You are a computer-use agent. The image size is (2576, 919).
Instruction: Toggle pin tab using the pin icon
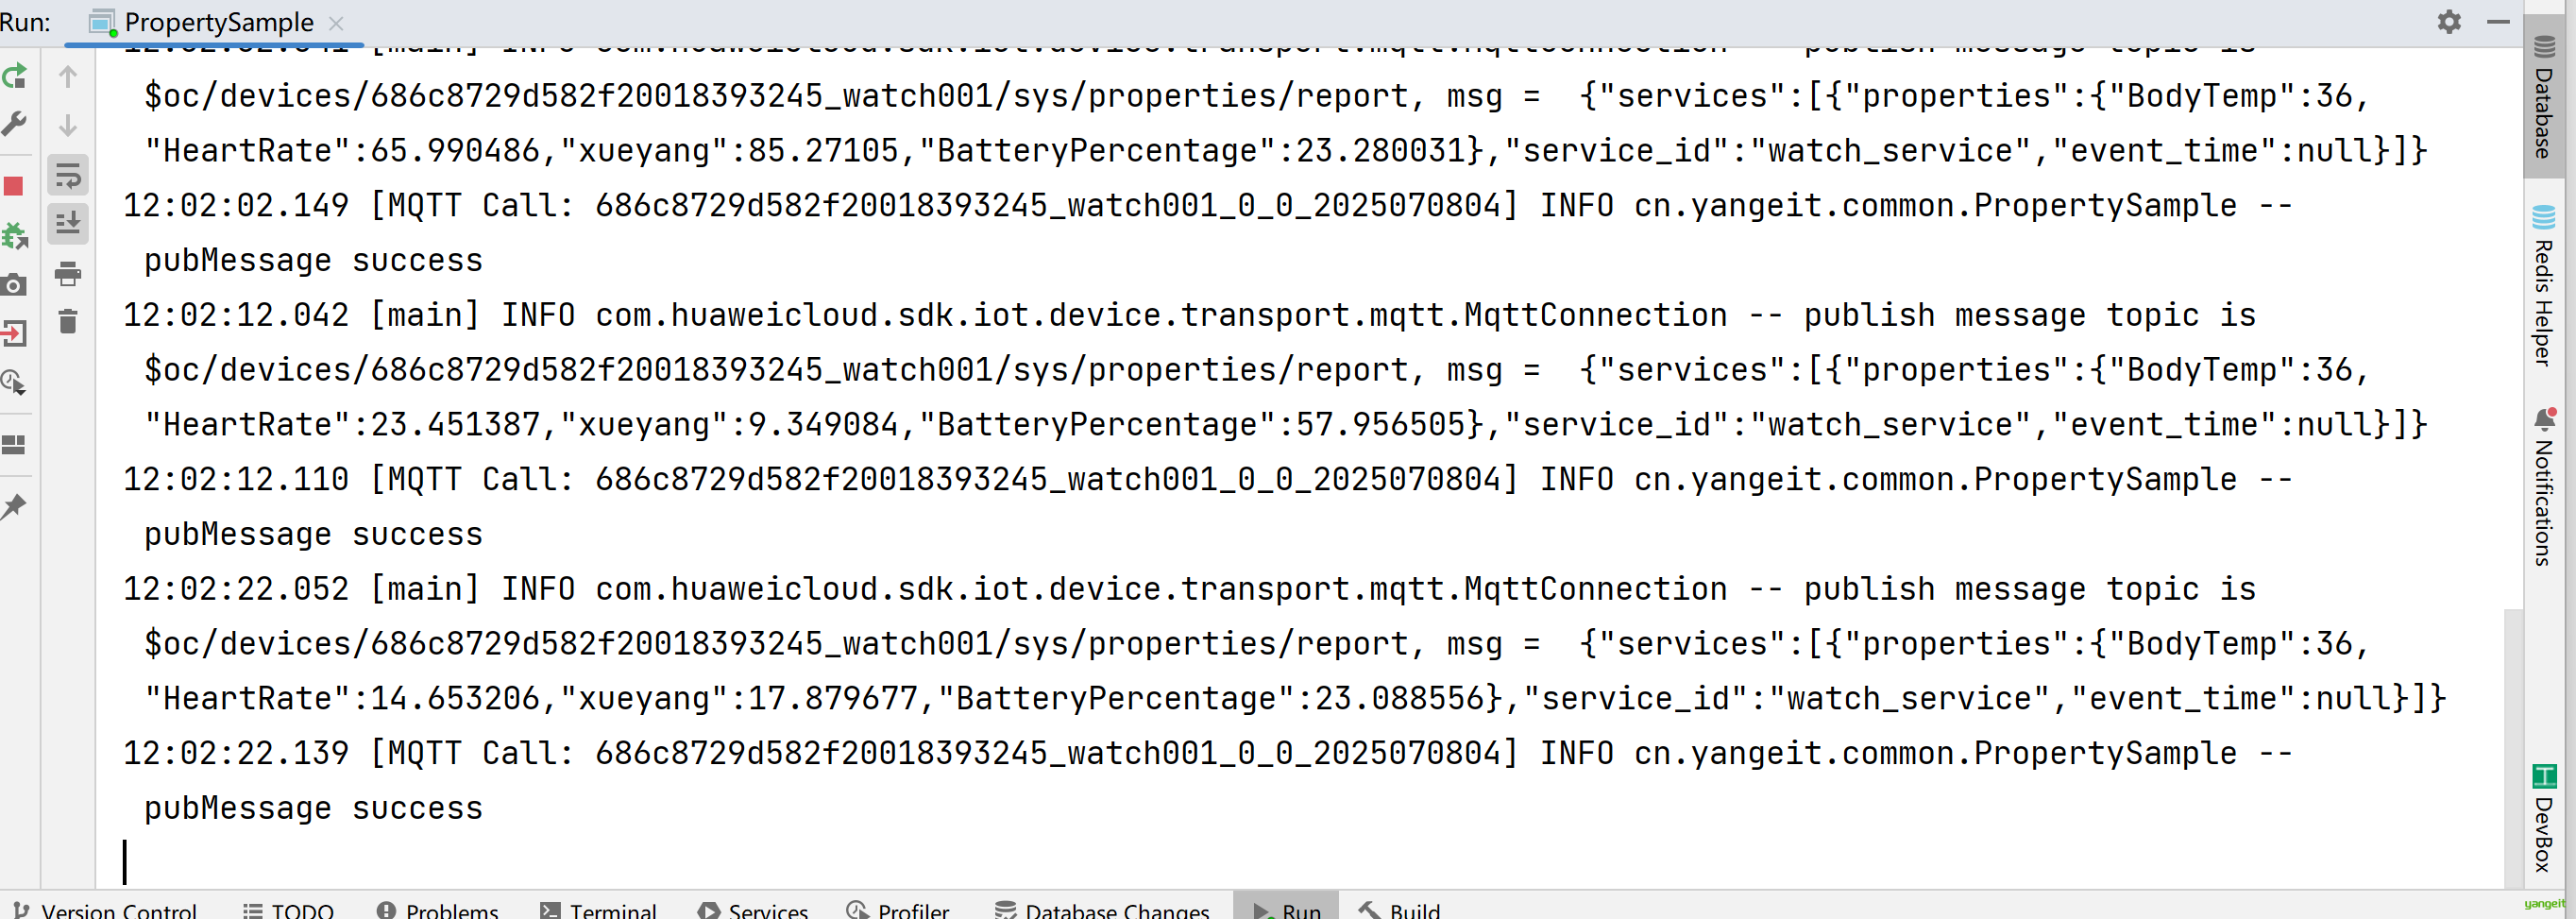tap(14, 506)
